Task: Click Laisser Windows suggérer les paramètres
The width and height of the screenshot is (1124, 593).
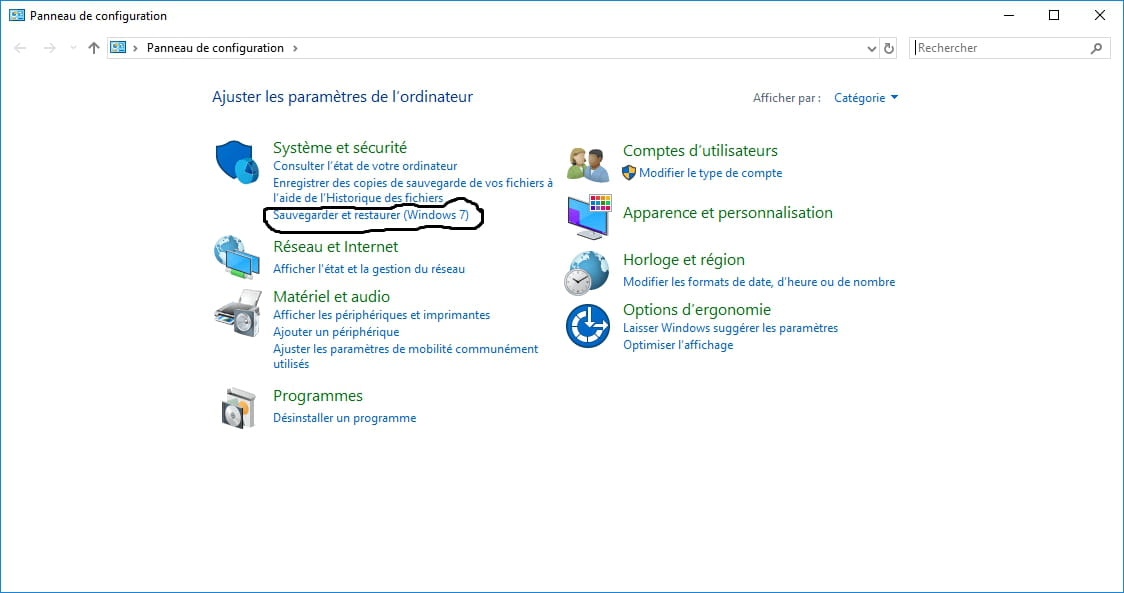Action: pos(730,328)
